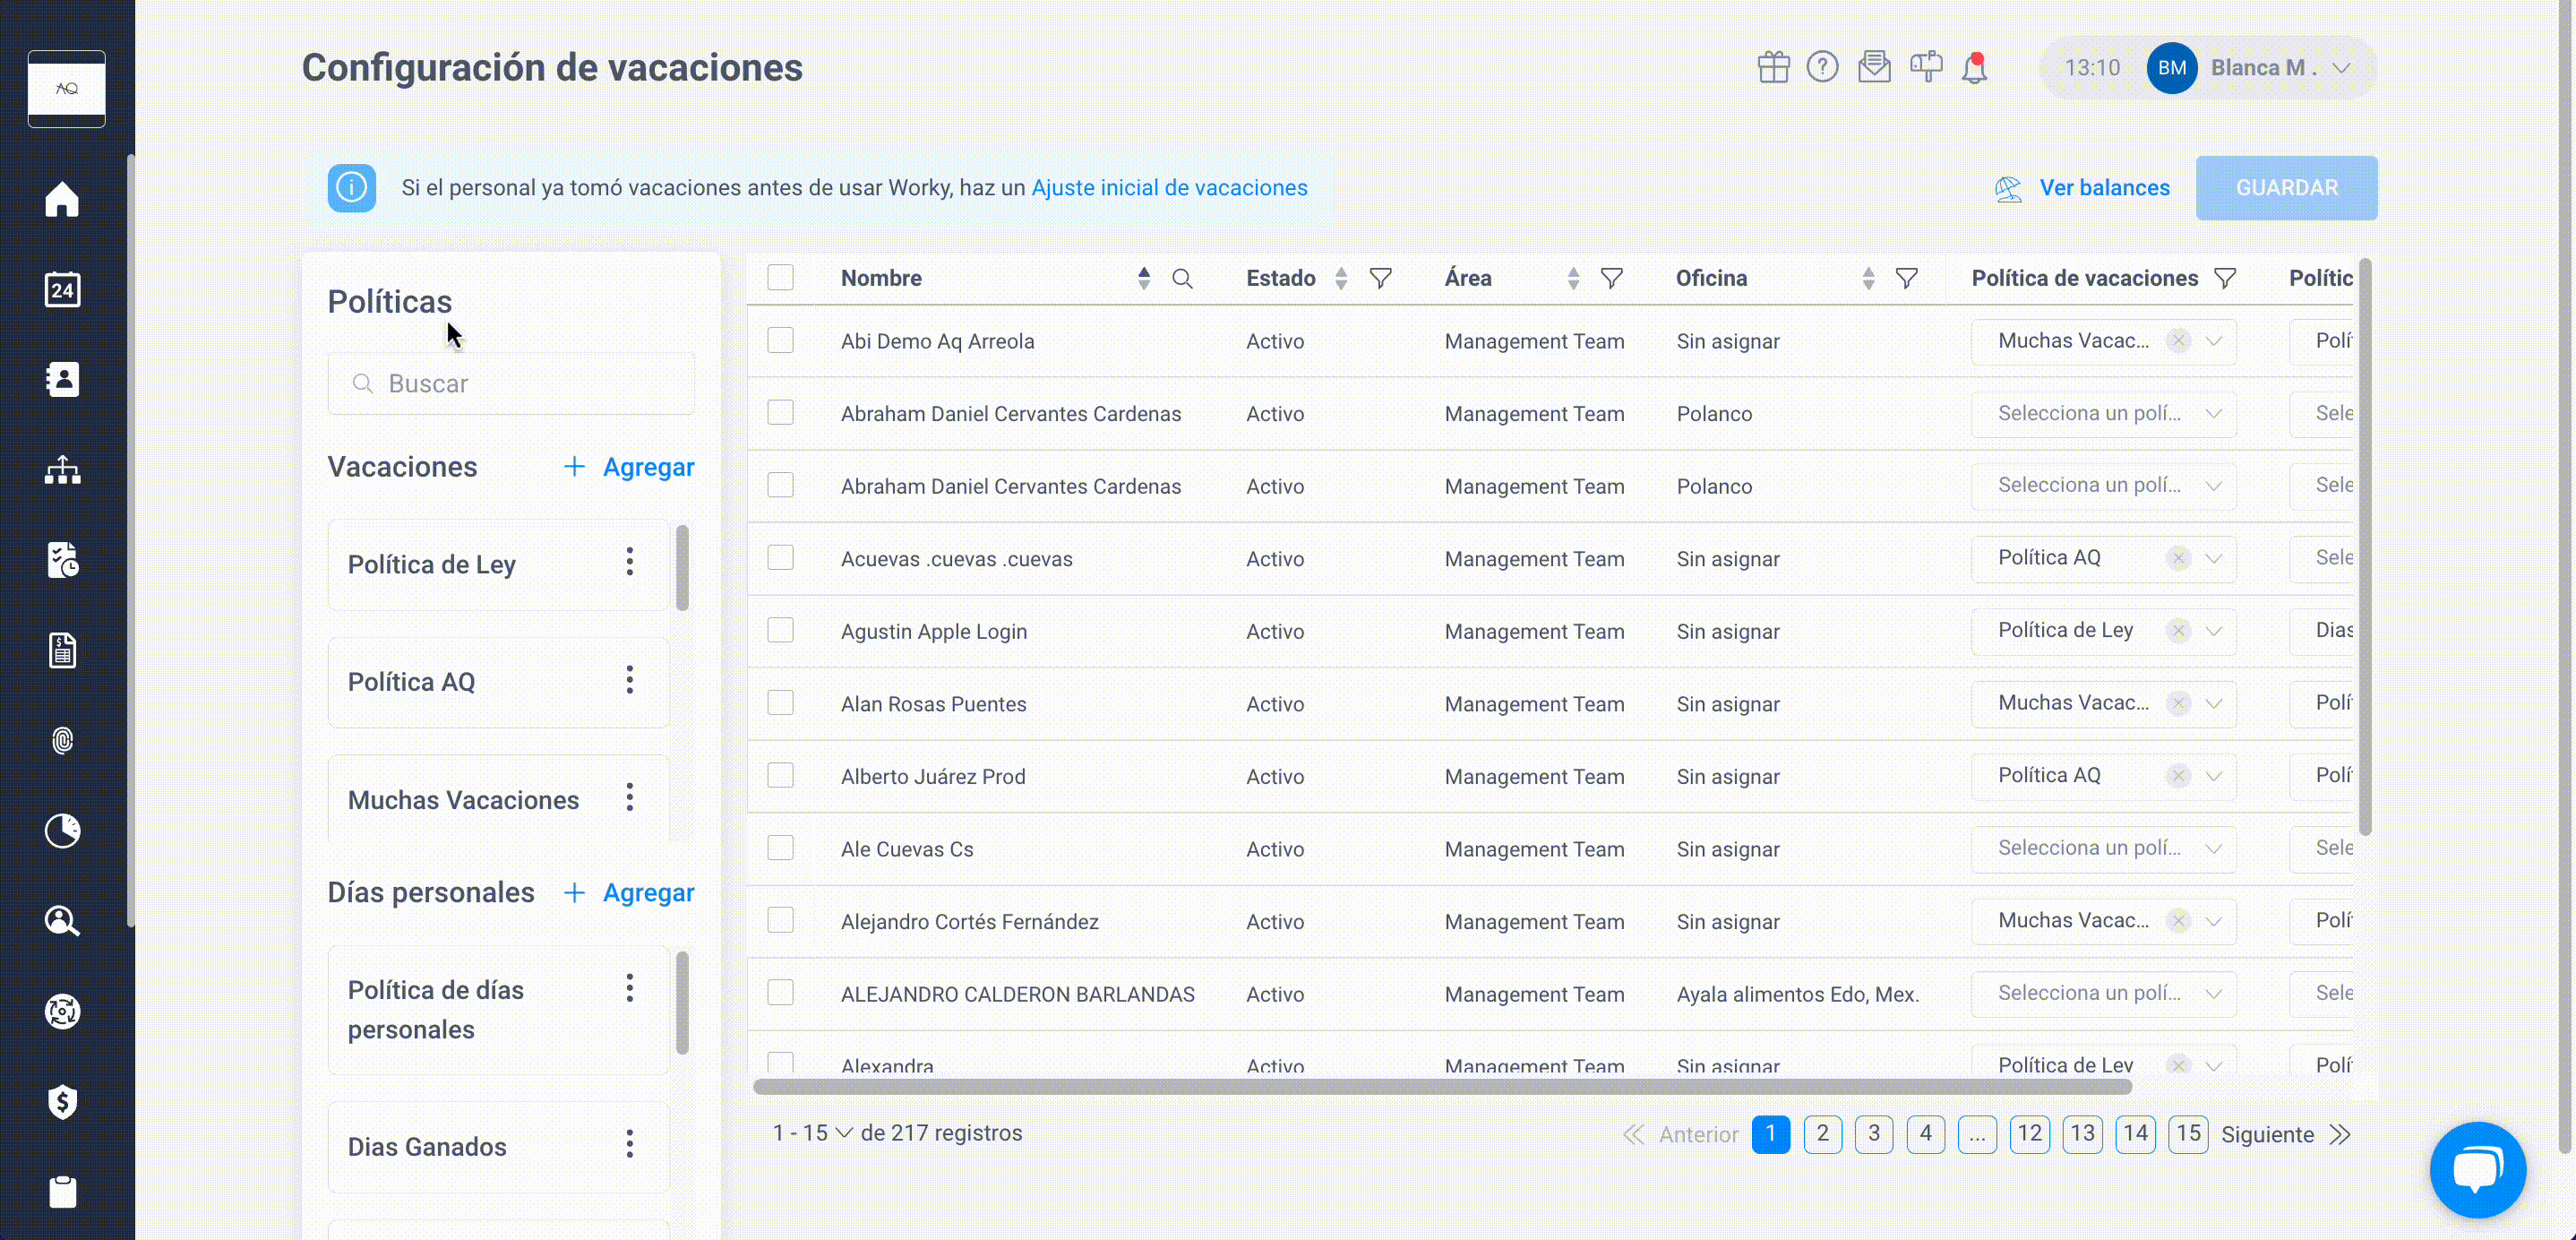This screenshot has height=1240, width=2576.
Task: Check the Abi Demo Aq Arreola row
Action: point(780,340)
